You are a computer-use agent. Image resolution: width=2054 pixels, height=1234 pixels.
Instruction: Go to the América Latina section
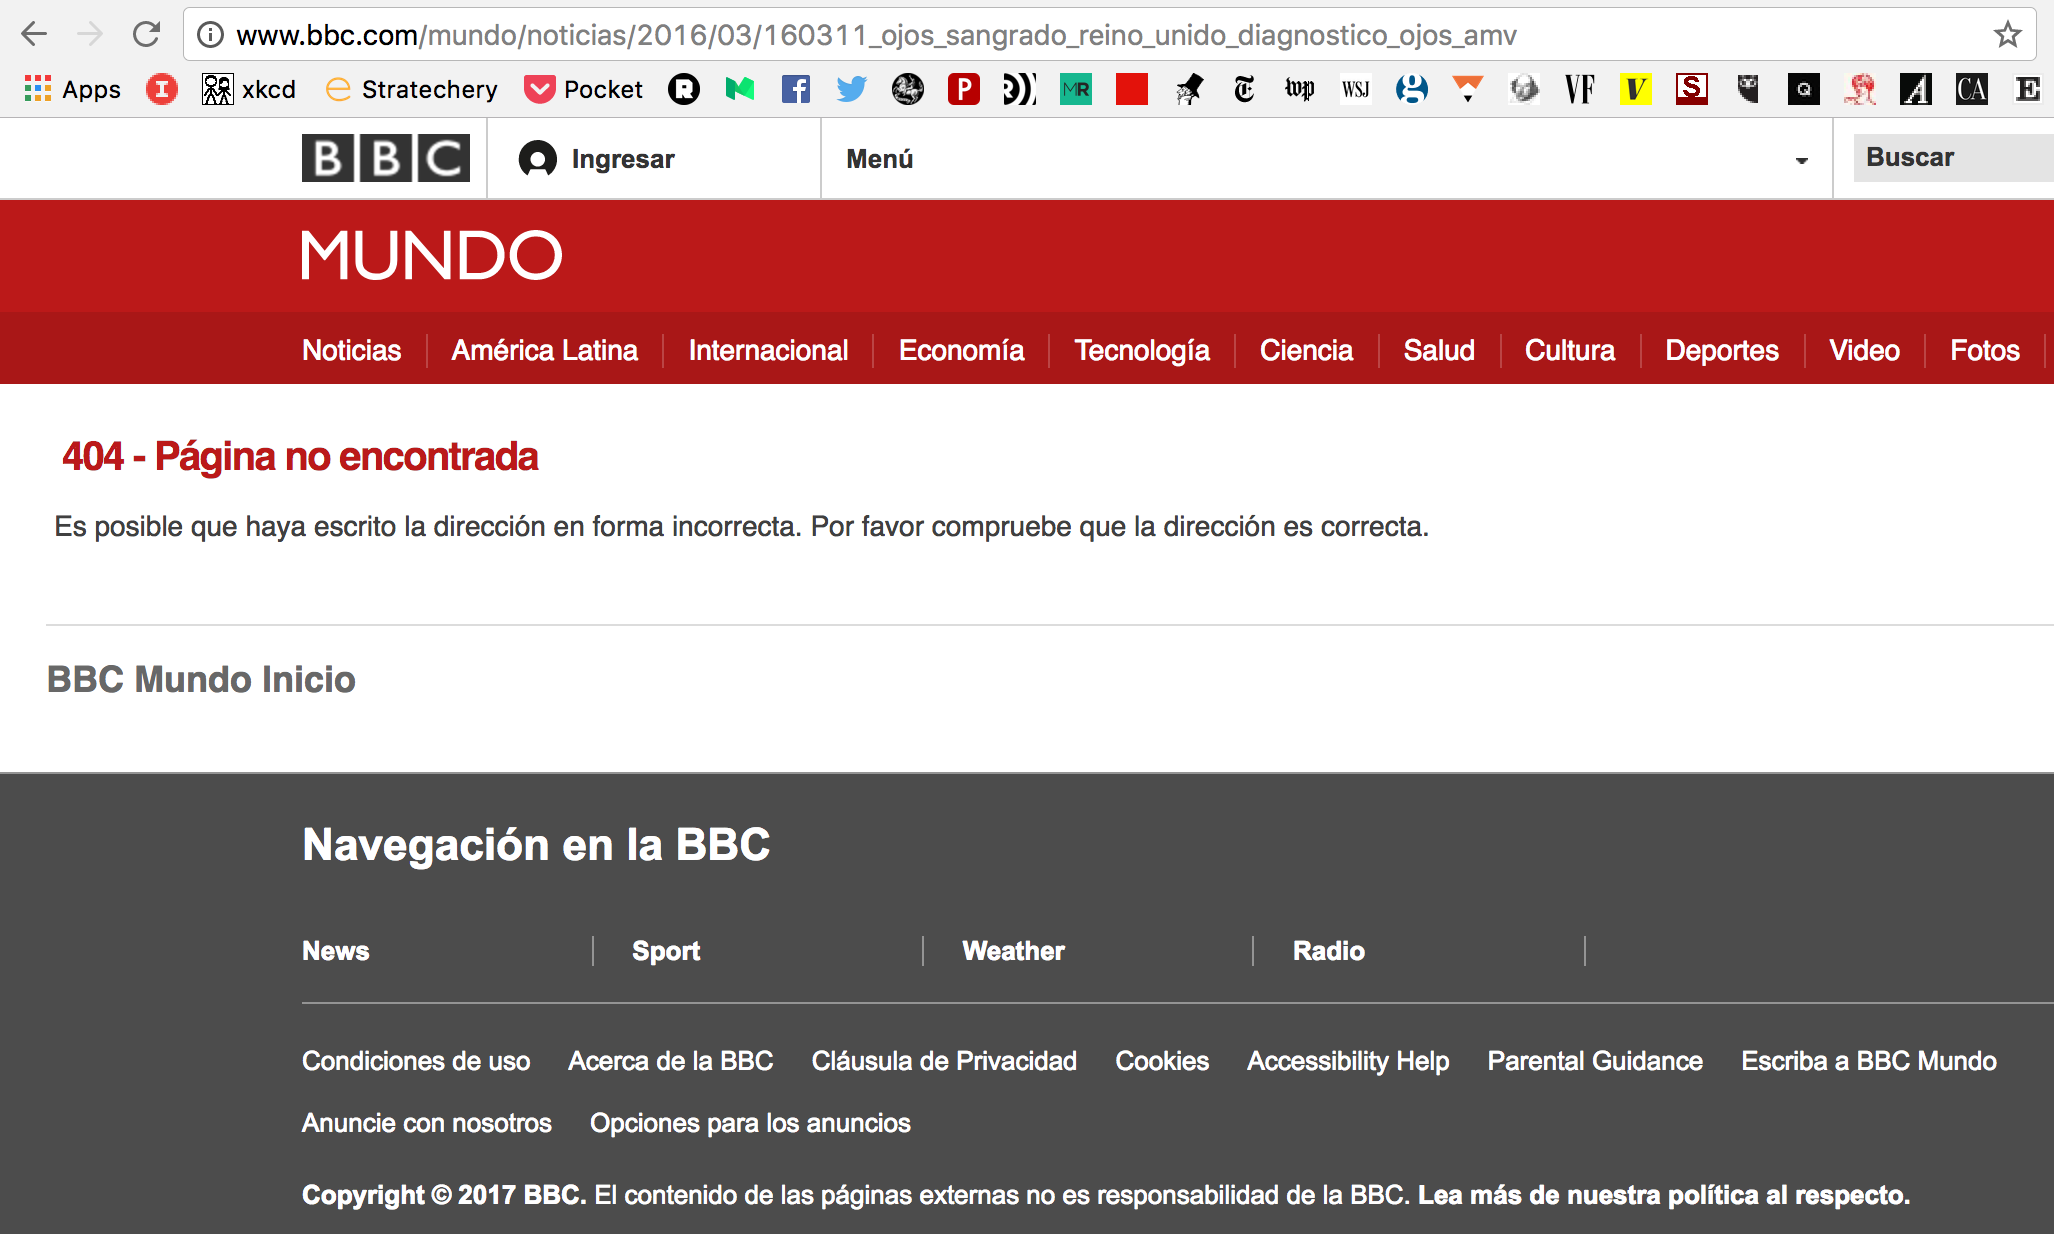coord(544,350)
